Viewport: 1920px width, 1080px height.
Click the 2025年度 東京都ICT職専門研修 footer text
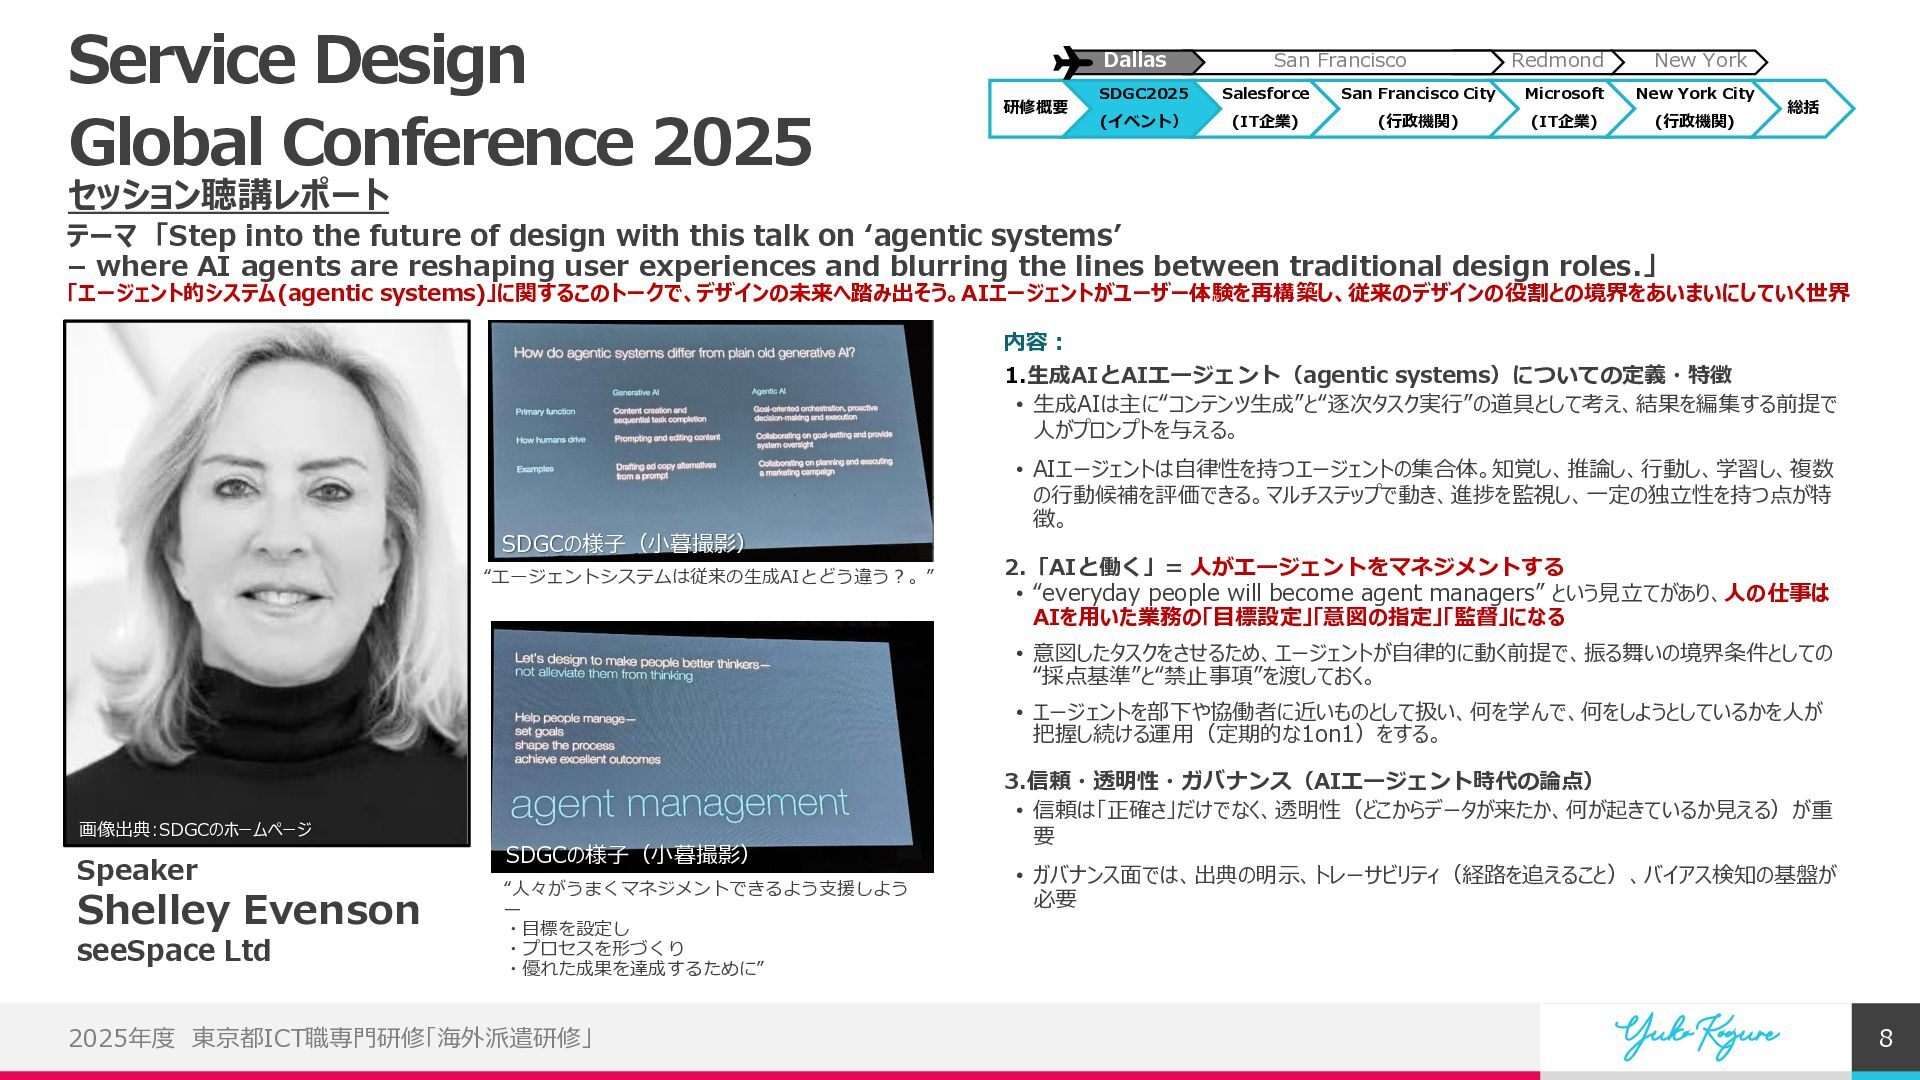click(331, 1038)
